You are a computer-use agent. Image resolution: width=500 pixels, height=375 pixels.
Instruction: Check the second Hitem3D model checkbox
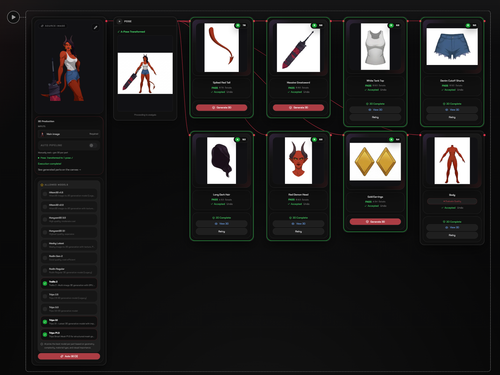[x=45, y=207]
